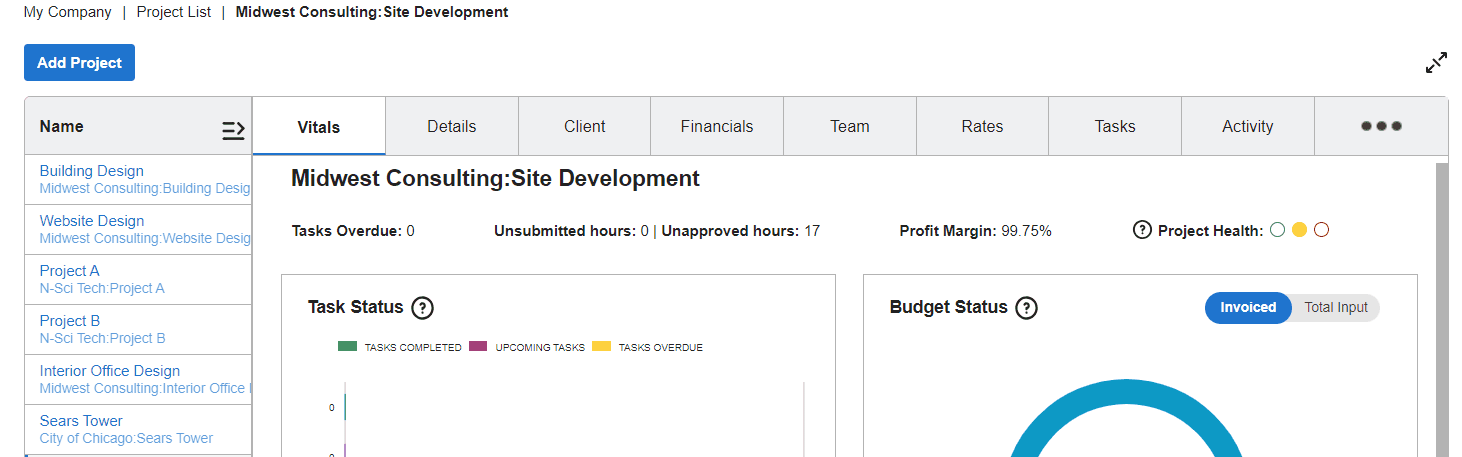Open Budget Status help question mark
This screenshot has width=1462, height=457.
point(1026,308)
